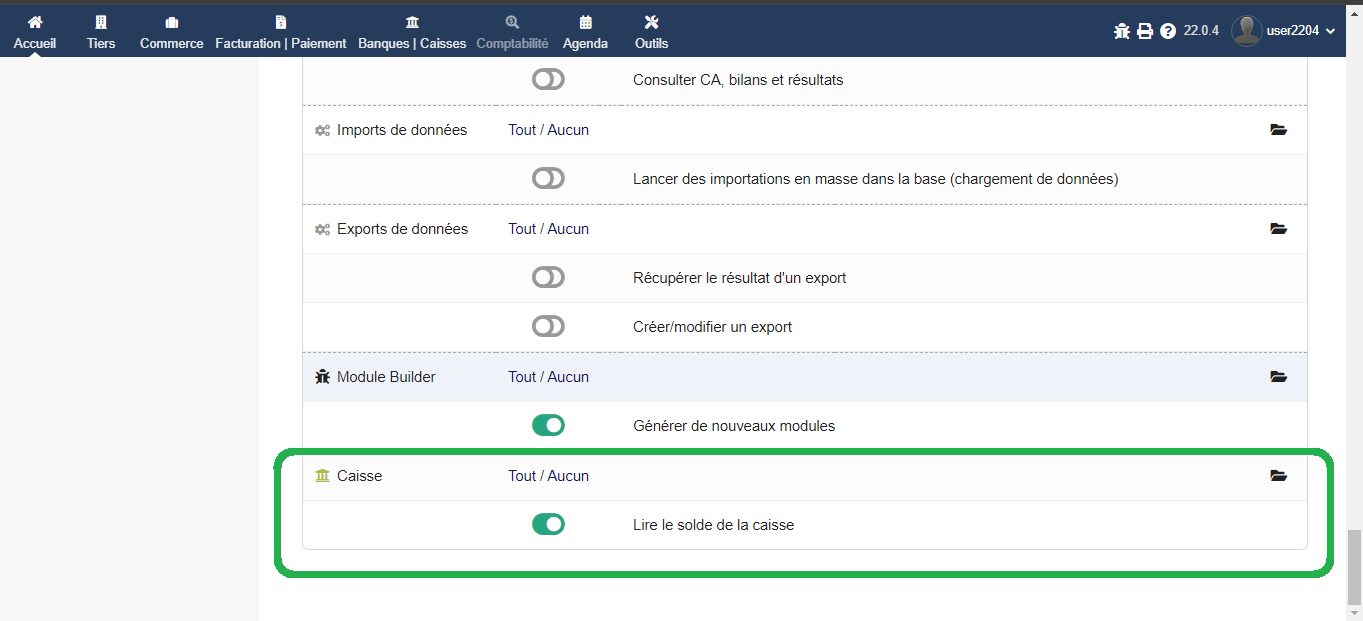Turn on 'Lancer des importations en masse' toggle
Viewport: 1363px width, 621px height.
point(548,179)
